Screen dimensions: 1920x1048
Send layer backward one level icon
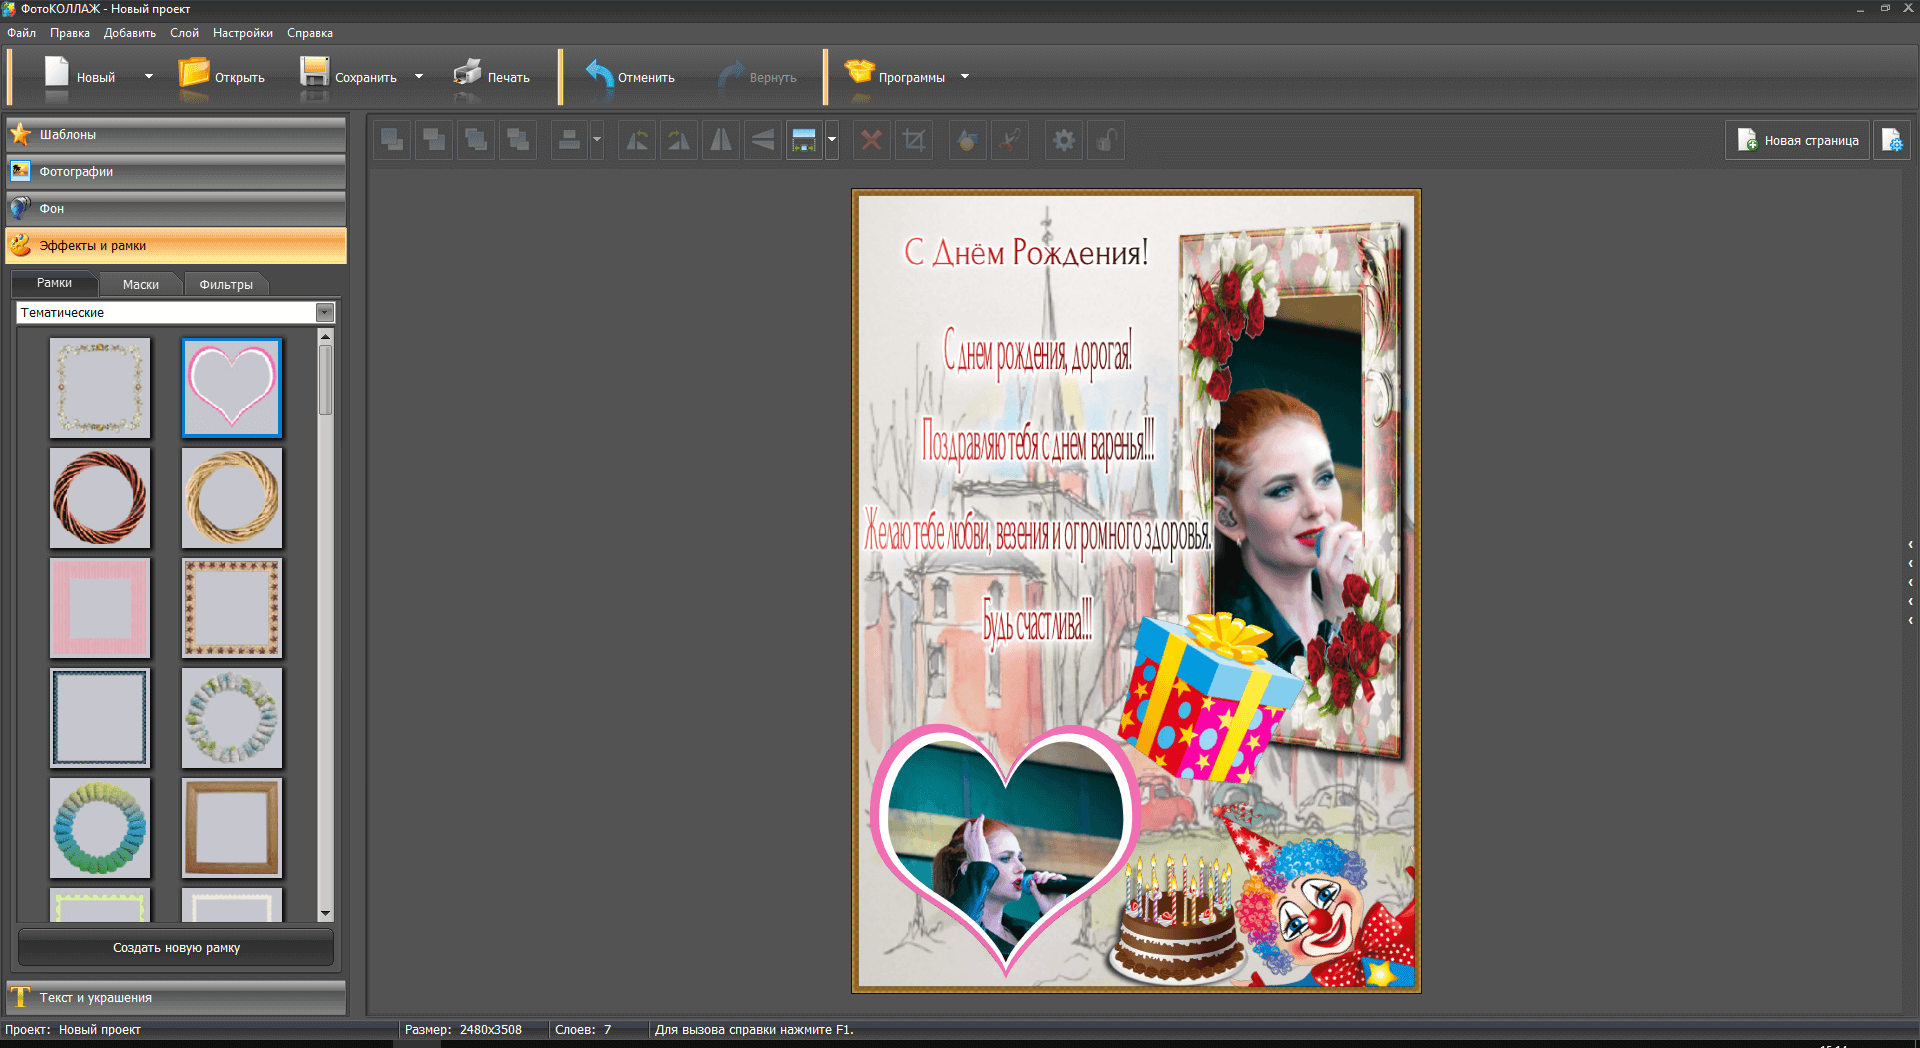pos(434,140)
